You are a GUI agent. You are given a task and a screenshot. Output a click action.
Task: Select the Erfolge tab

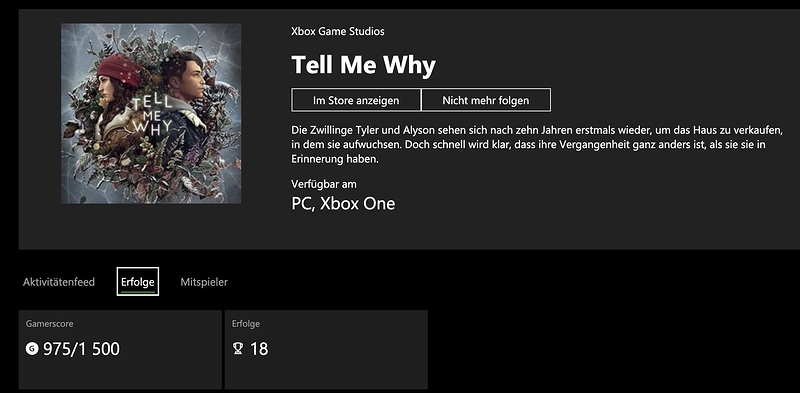tap(138, 281)
